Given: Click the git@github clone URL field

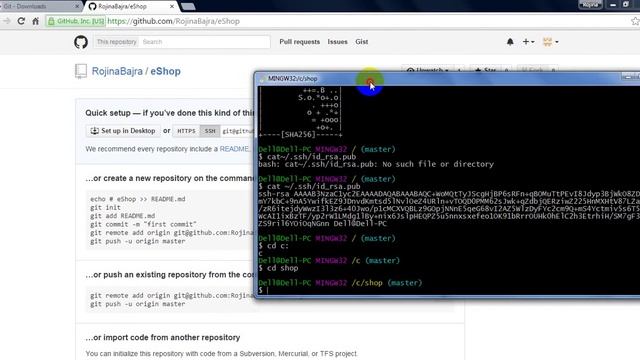Looking at the screenshot, I should tap(238, 131).
